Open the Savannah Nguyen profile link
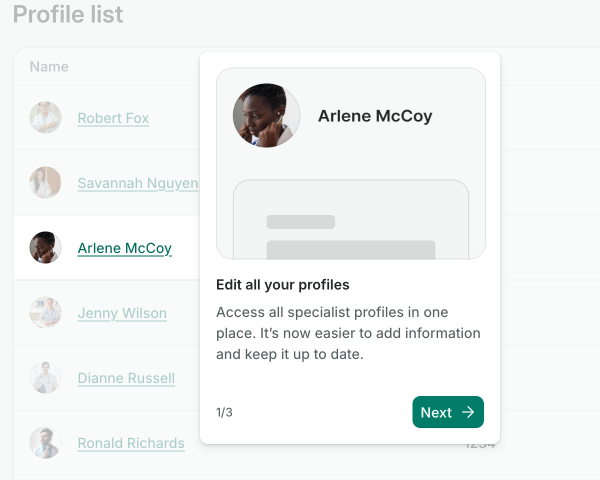Viewport: 600px width, 480px height. pyautogui.click(x=138, y=183)
